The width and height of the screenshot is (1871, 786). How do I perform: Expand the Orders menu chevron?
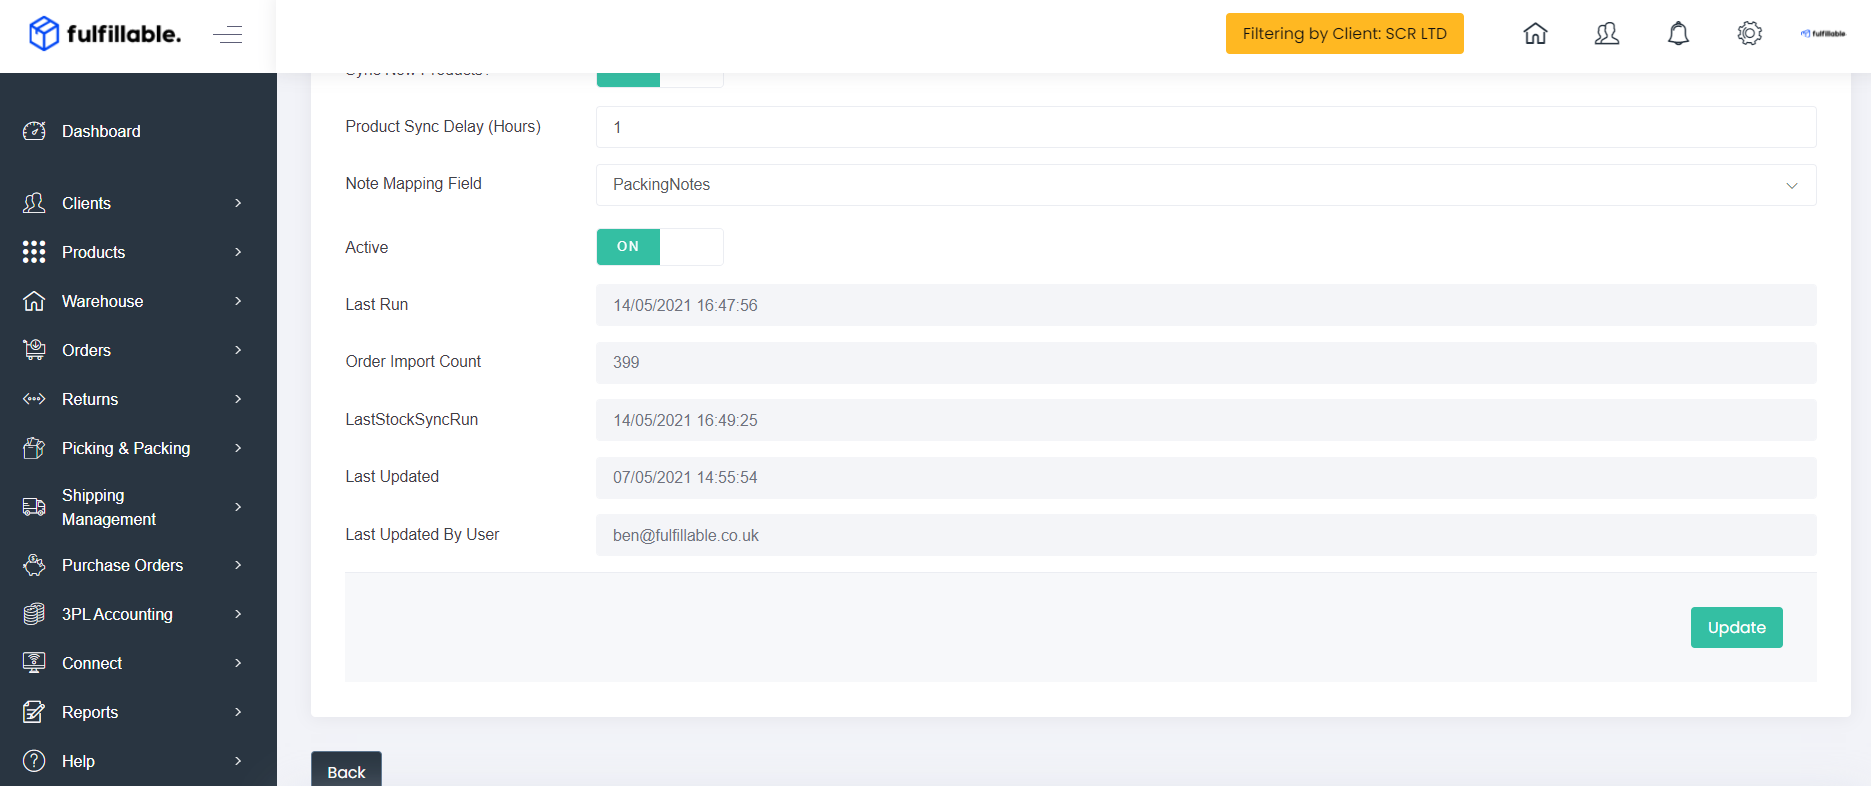238,350
